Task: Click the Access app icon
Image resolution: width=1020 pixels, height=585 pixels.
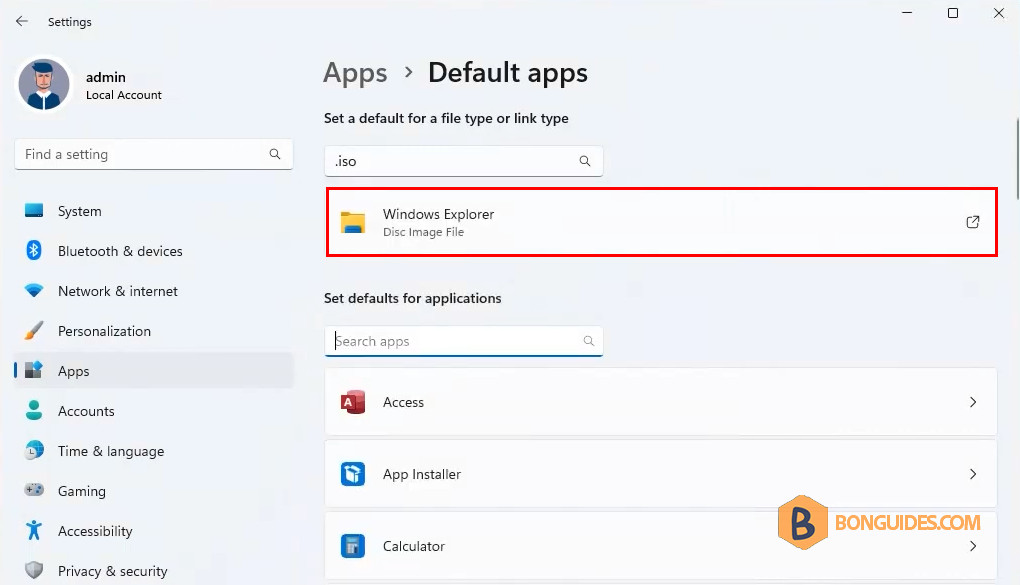Action: (x=353, y=402)
